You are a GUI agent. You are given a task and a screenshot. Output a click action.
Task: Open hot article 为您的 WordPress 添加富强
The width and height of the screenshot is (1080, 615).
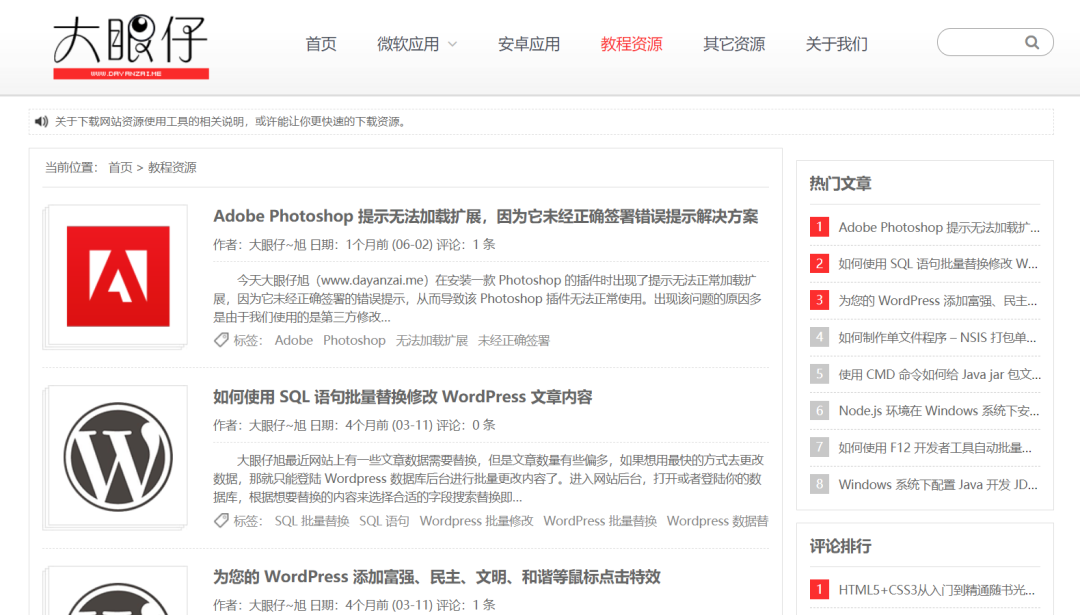[x=937, y=301]
